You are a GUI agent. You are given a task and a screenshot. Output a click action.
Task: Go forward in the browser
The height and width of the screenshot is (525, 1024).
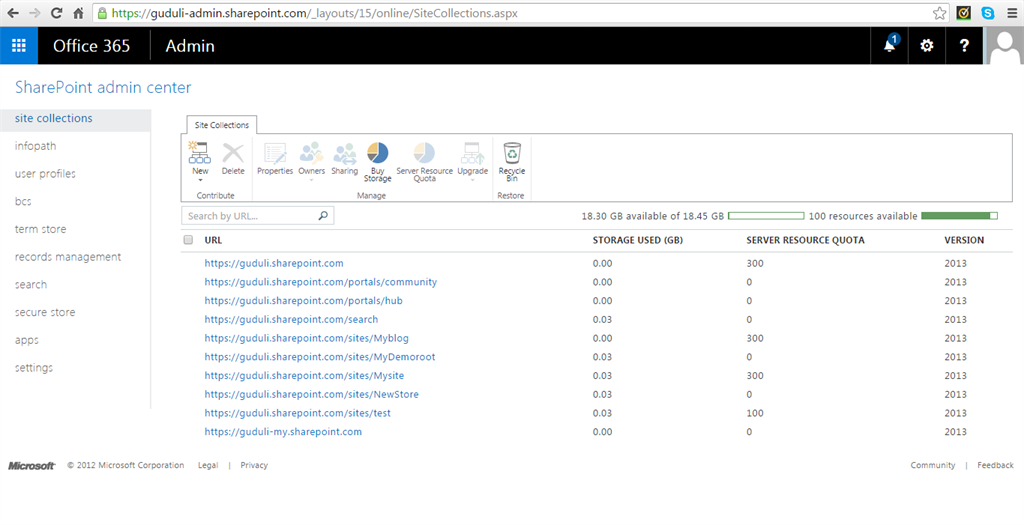[35, 13]
